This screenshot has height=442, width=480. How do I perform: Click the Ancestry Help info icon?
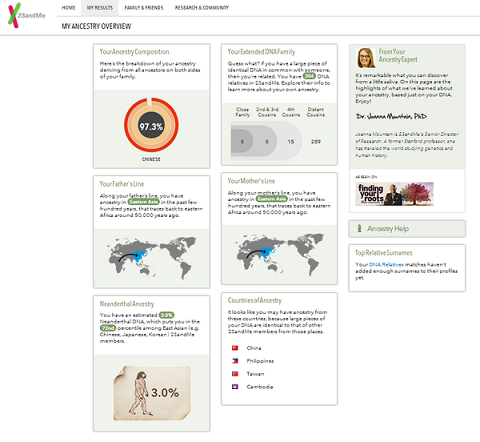(359, 228)
